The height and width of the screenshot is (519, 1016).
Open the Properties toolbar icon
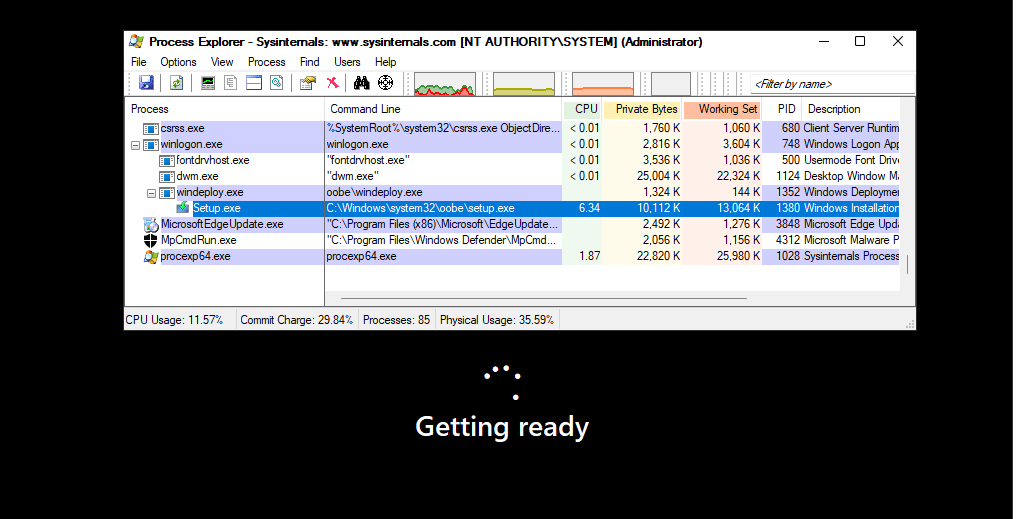coord(308,83)
